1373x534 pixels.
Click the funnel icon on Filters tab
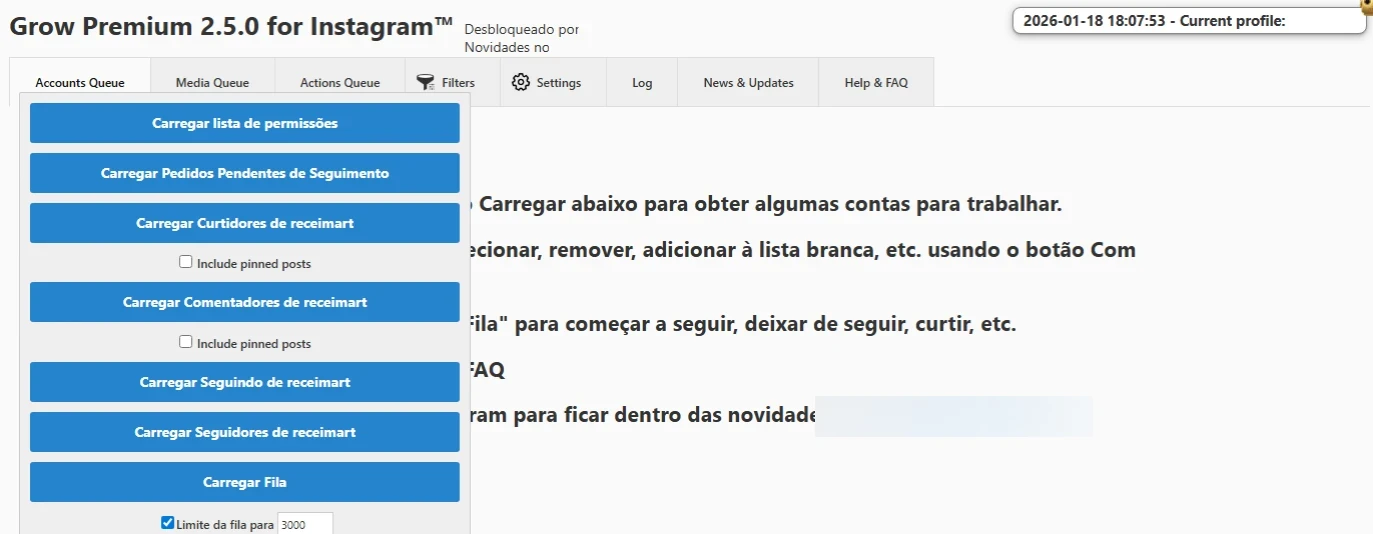coord(425,82)
